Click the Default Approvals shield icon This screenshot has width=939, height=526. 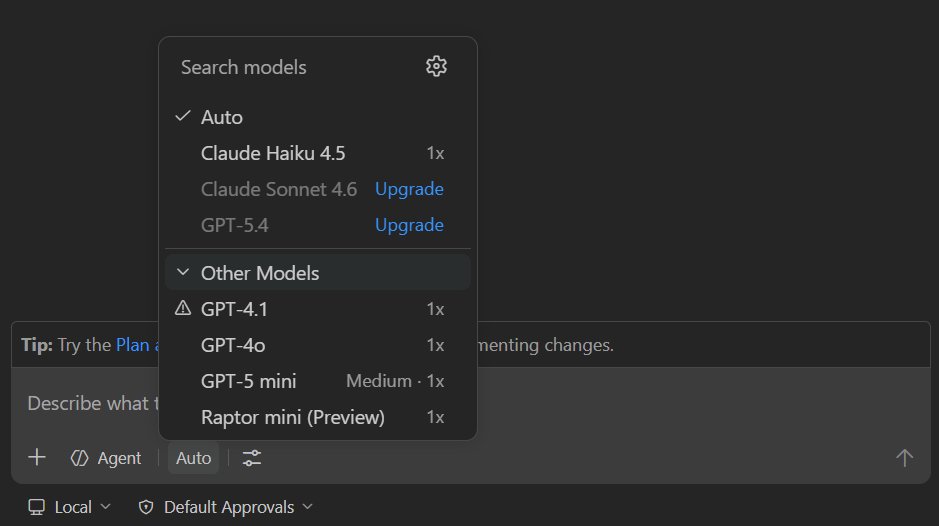146,507
